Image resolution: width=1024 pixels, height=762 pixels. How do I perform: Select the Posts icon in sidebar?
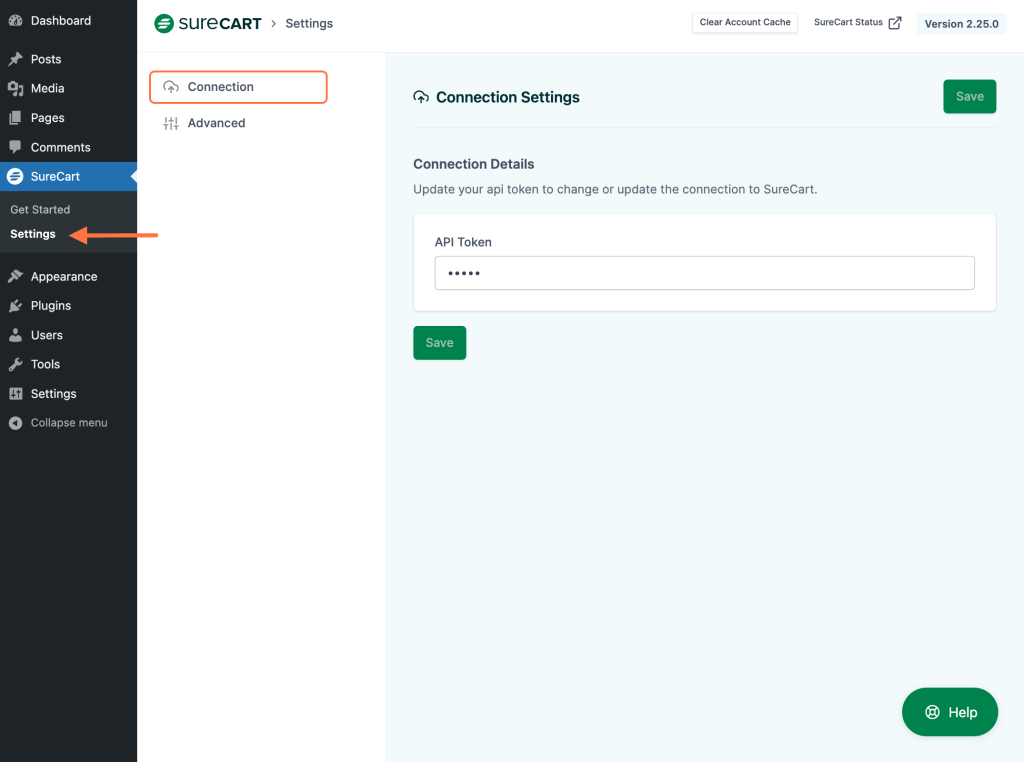[14, 59]
